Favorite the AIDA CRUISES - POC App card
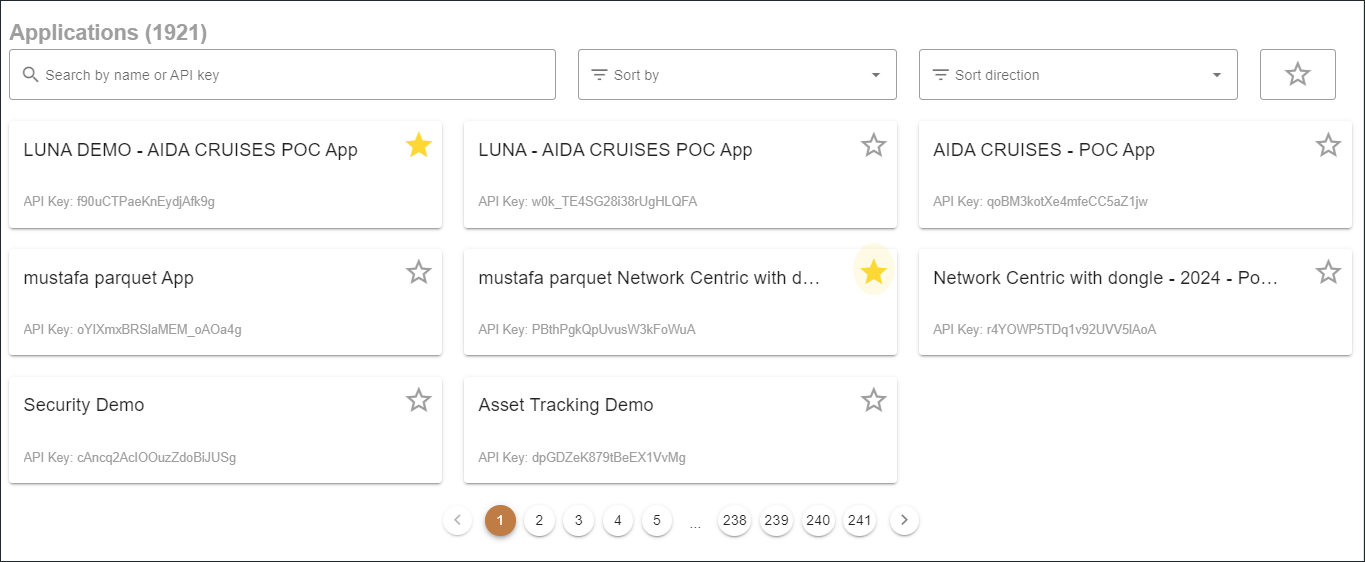The image size is (1365, 562). [x=1328, y=146]
